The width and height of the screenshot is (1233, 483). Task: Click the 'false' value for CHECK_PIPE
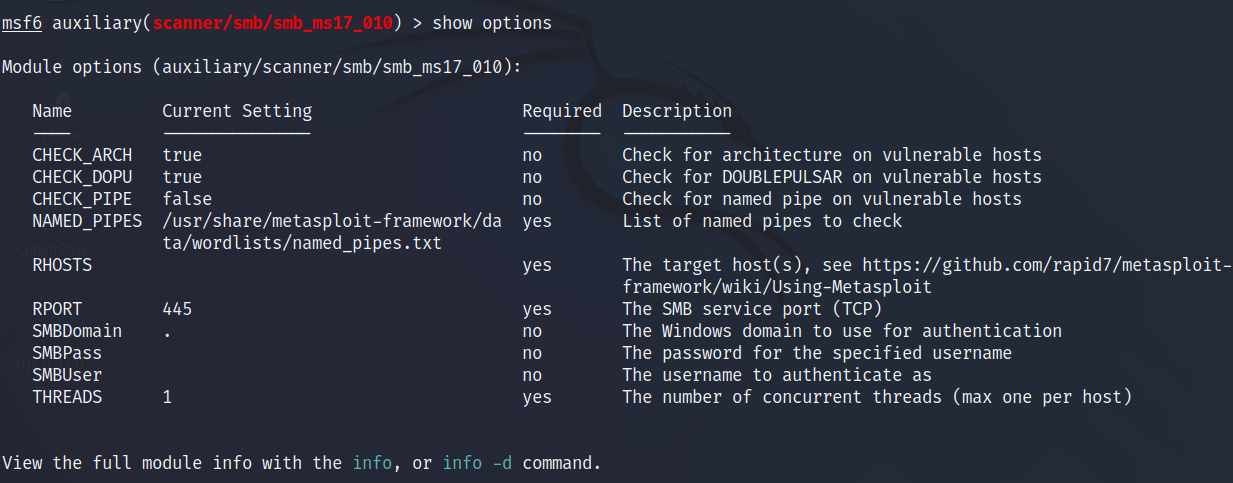click(187, 199)
